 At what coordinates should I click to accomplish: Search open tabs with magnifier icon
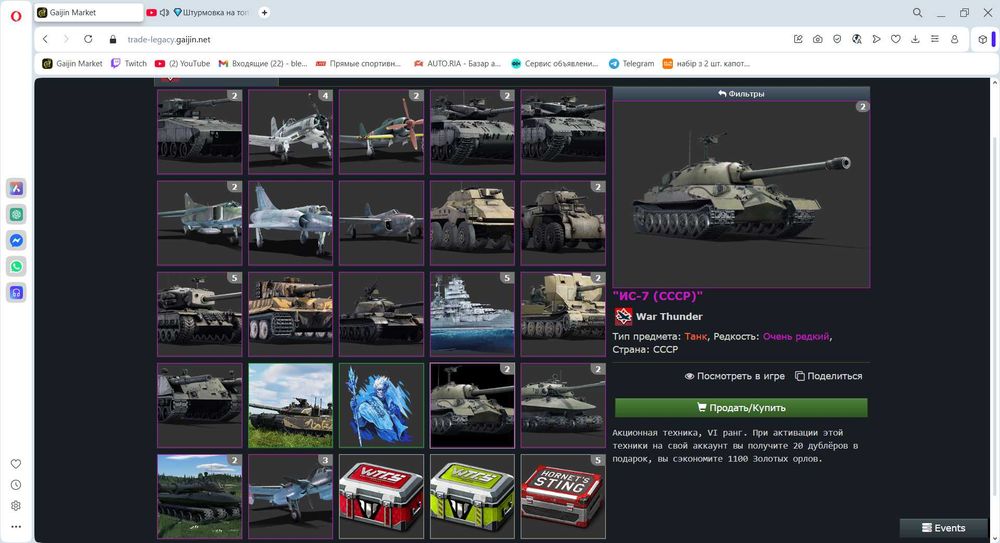(917, 13)
